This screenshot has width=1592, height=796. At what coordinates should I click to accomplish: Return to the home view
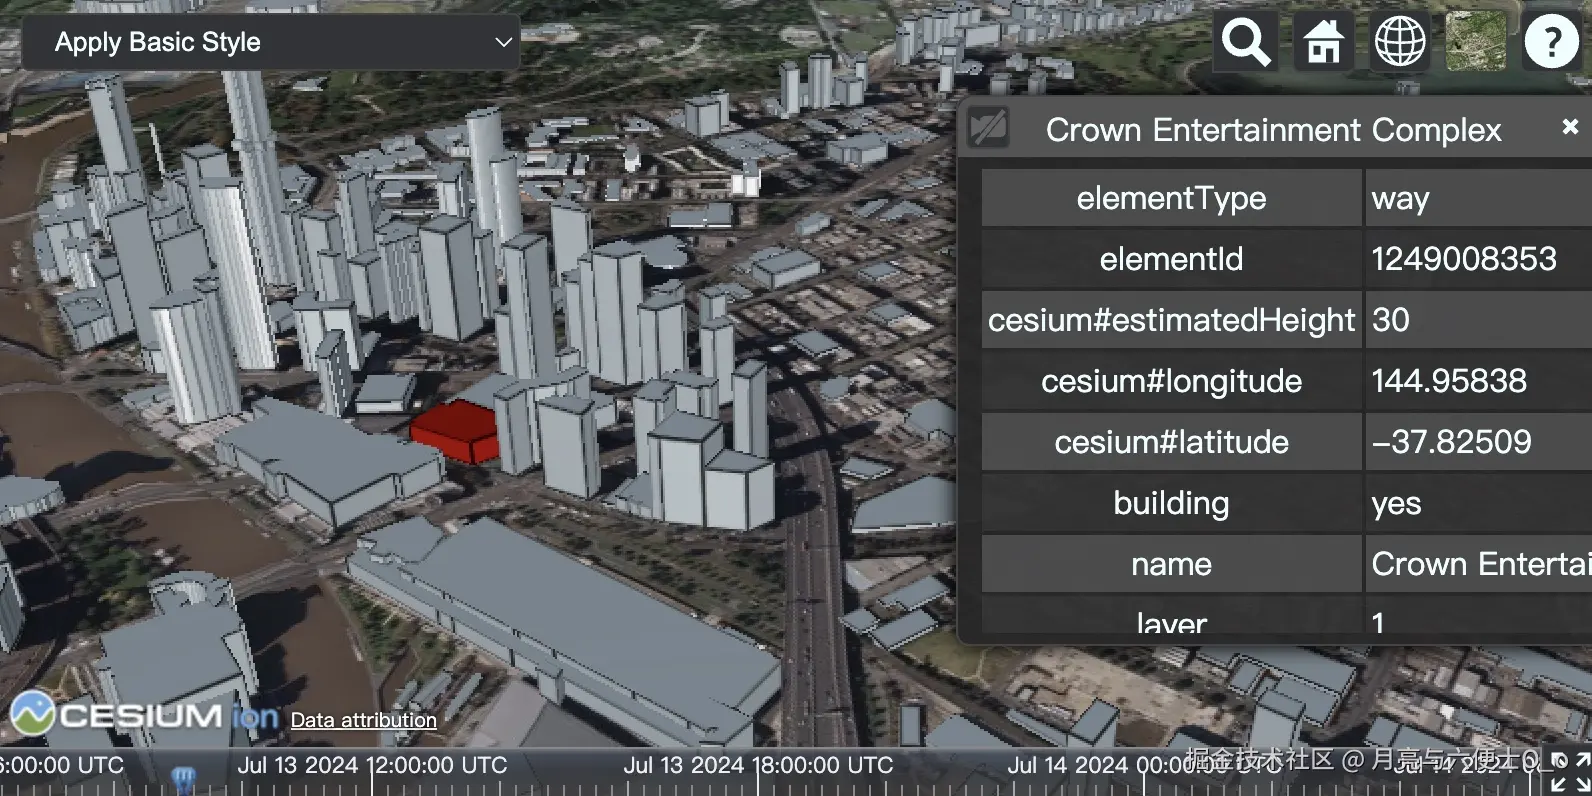click(x=1323, y=42)
